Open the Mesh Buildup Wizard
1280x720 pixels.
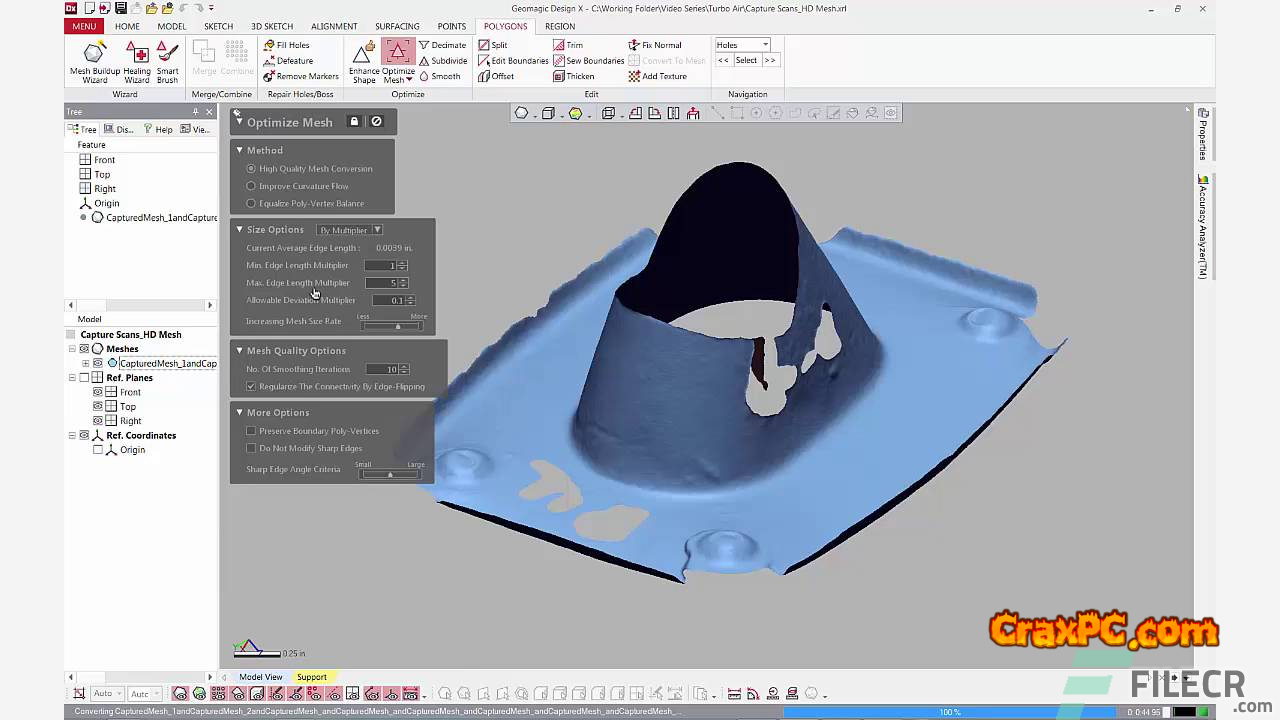point(94,62)
